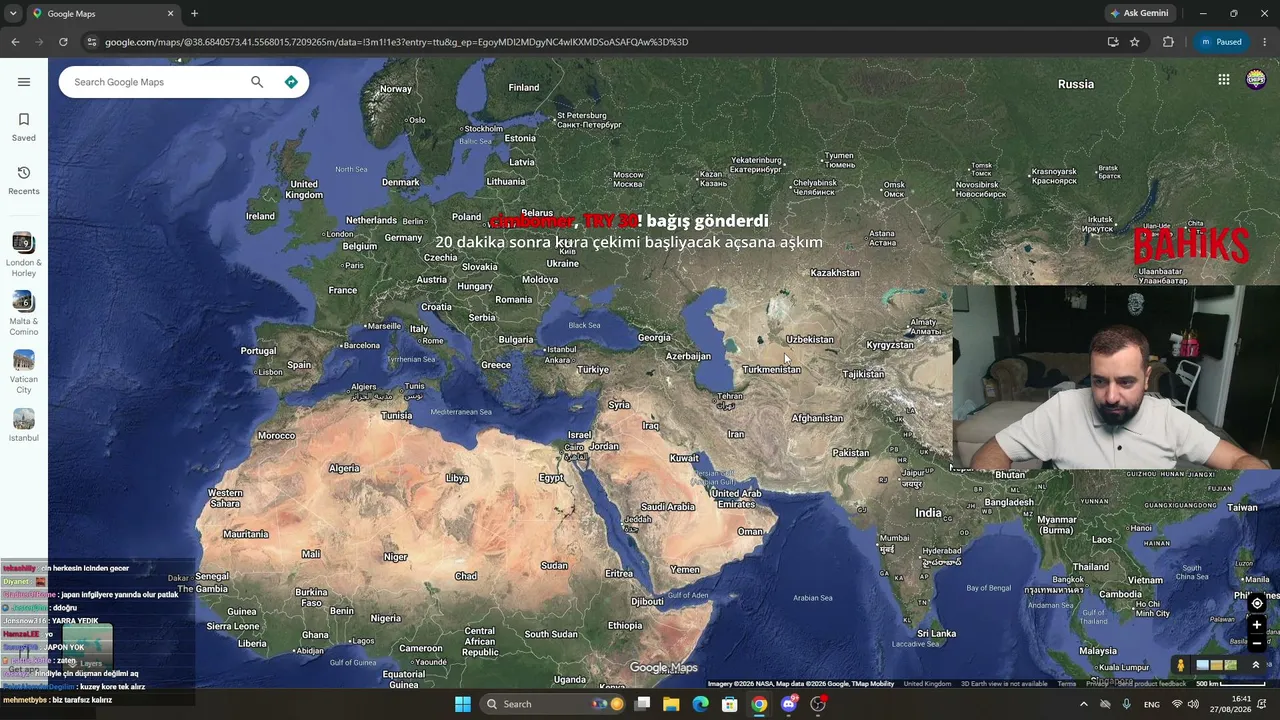Open the Malta & Comino recent item
The height and width of the screenshot is (720, 1280).
tap(24, 313)
